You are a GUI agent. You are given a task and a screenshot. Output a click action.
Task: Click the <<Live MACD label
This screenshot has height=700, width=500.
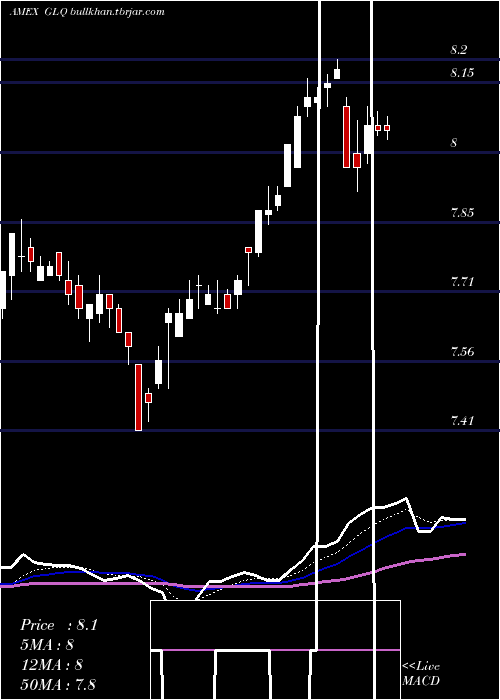421,674
